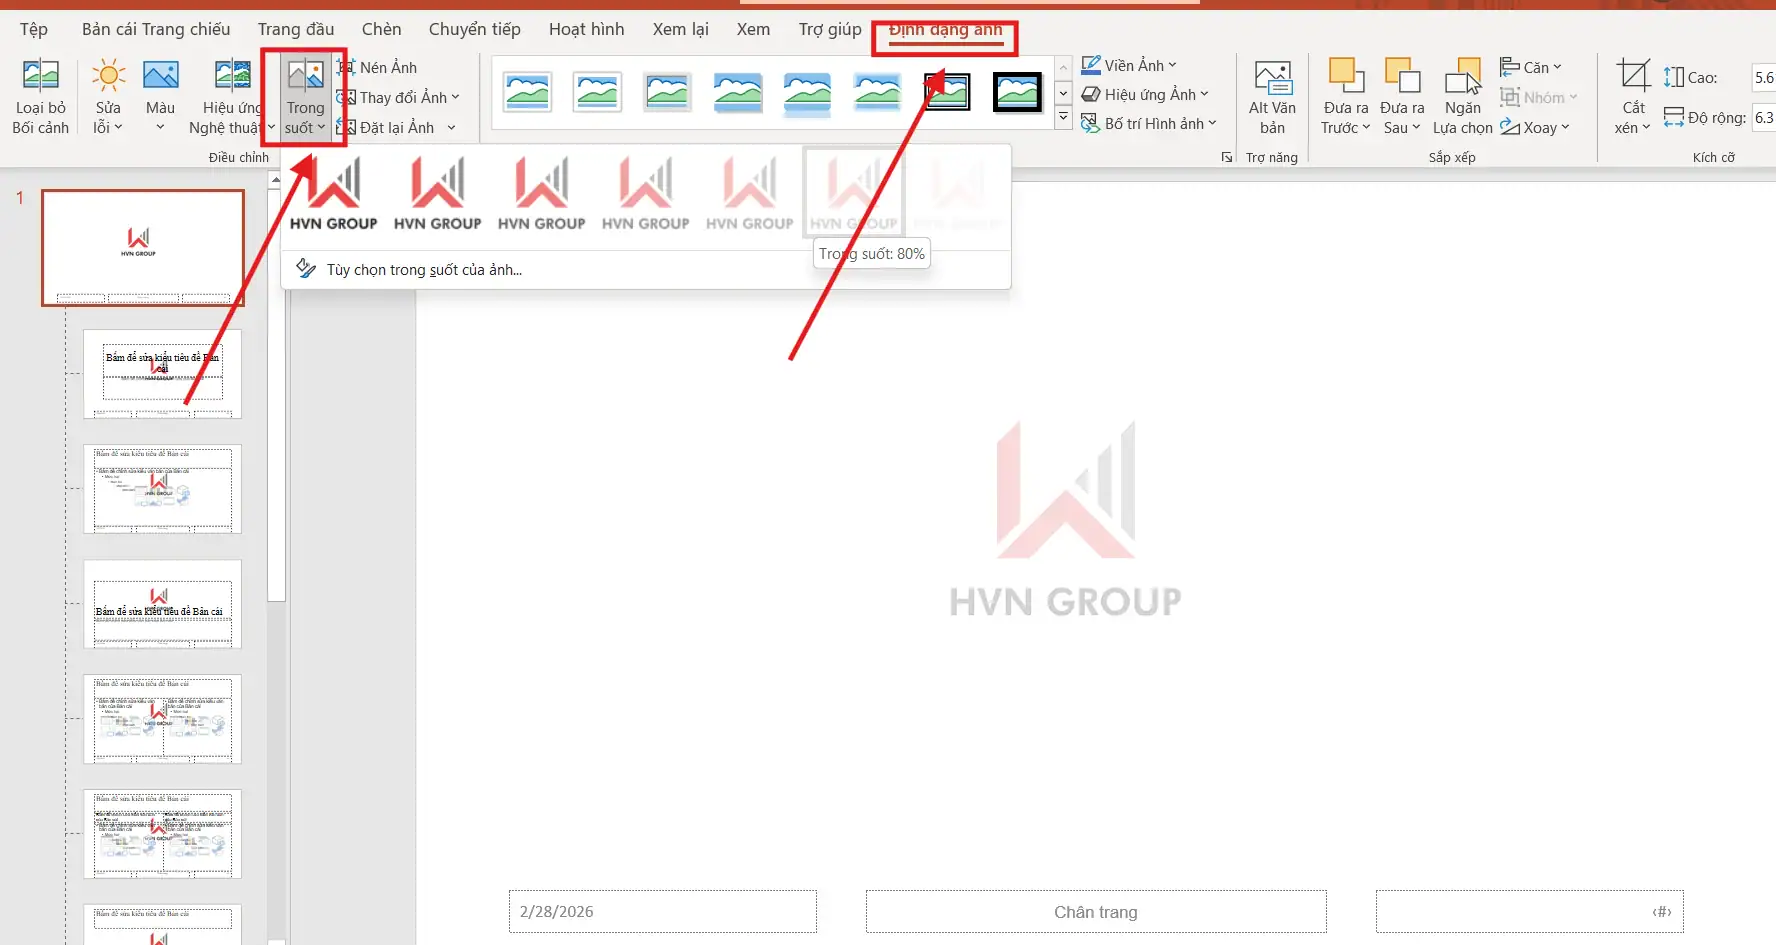
Task: Open the Sửa lỗi correction tool
Action: [106, 95]
